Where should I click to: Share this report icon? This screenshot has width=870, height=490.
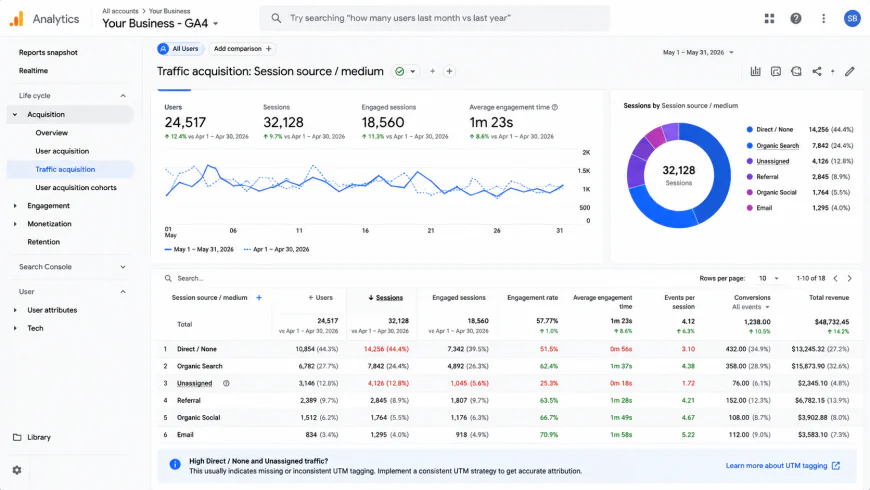pyautogui.click(x=817, y=71)
